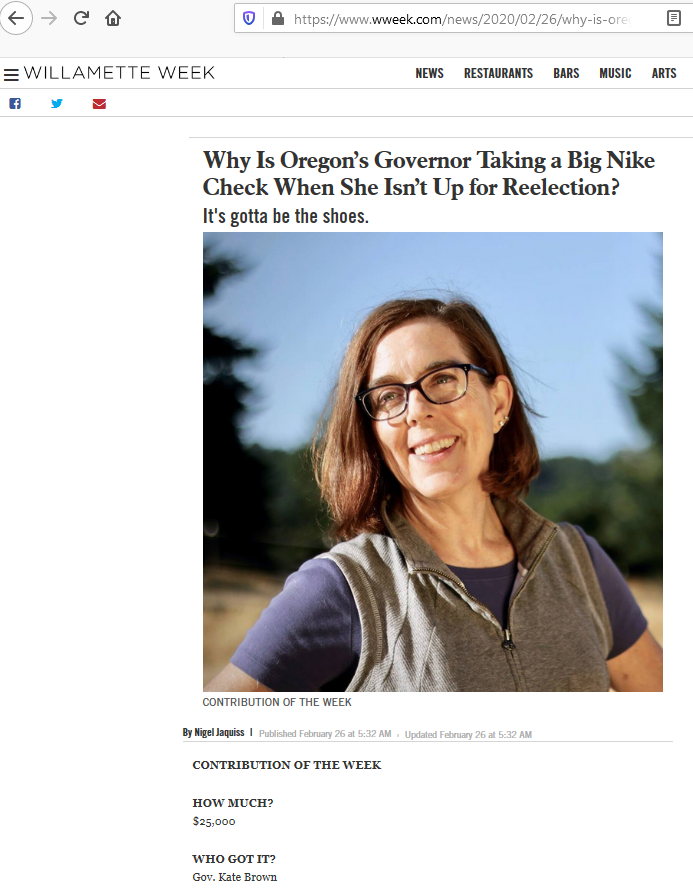
Task: Select the ARTS navigation item
Action: pyautogui.click(x=664, y=73)
